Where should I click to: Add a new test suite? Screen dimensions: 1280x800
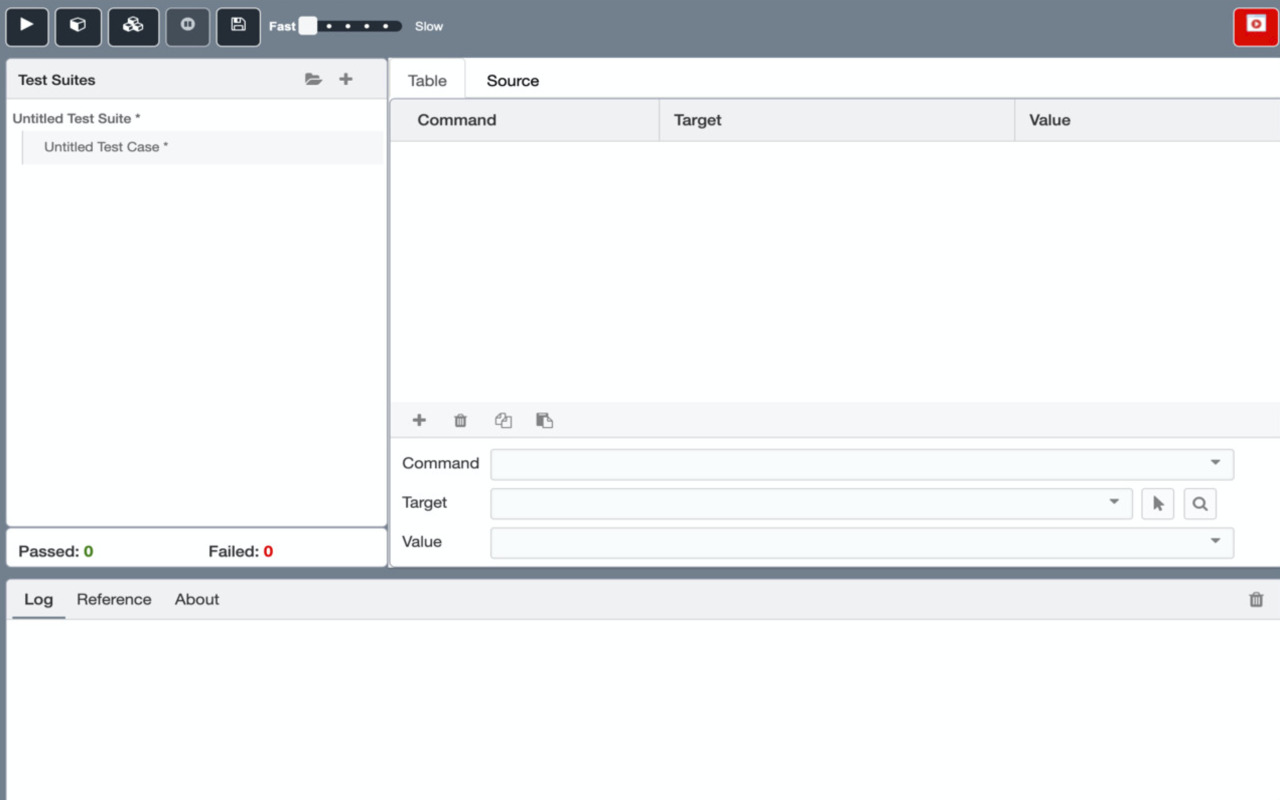(345, 79)
